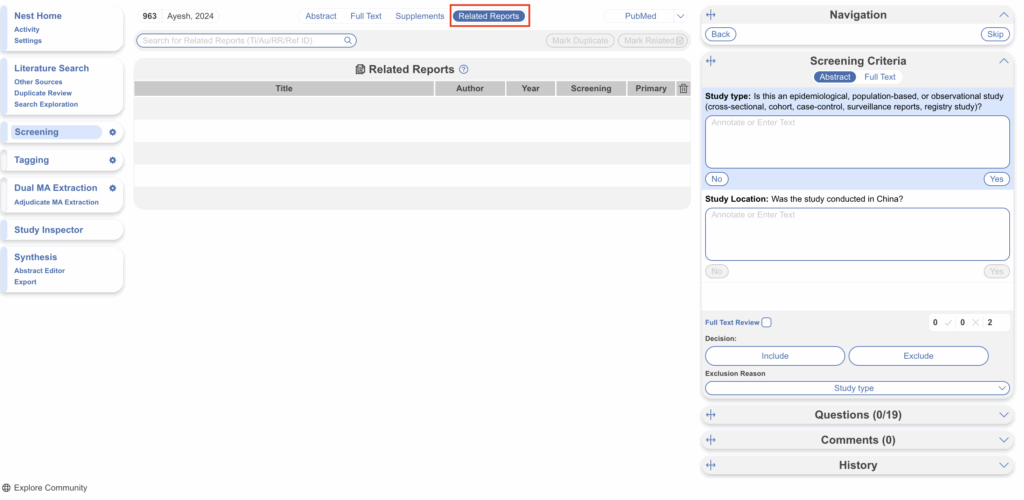The height and width of the screenshot is (500, 1024).
Task: Expand the Comments (0) section
Action: click(x=1004, y=440)
